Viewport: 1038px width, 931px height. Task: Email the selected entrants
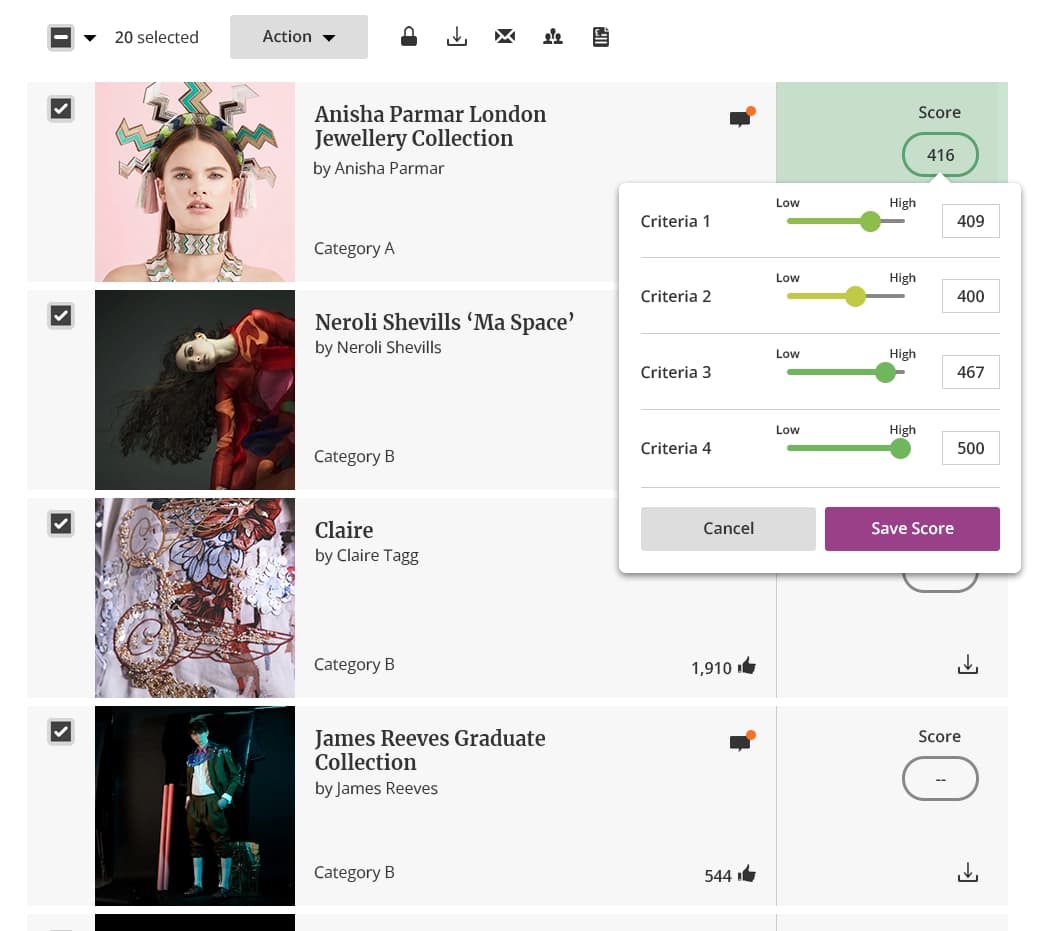(504, 36)
